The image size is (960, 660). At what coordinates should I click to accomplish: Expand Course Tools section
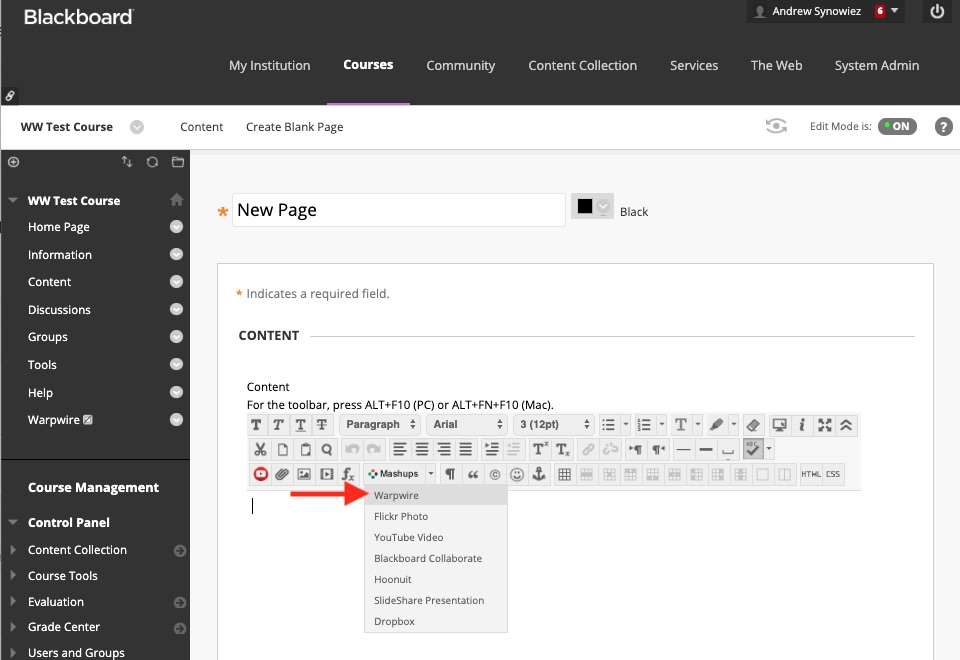tap(13, 576)
